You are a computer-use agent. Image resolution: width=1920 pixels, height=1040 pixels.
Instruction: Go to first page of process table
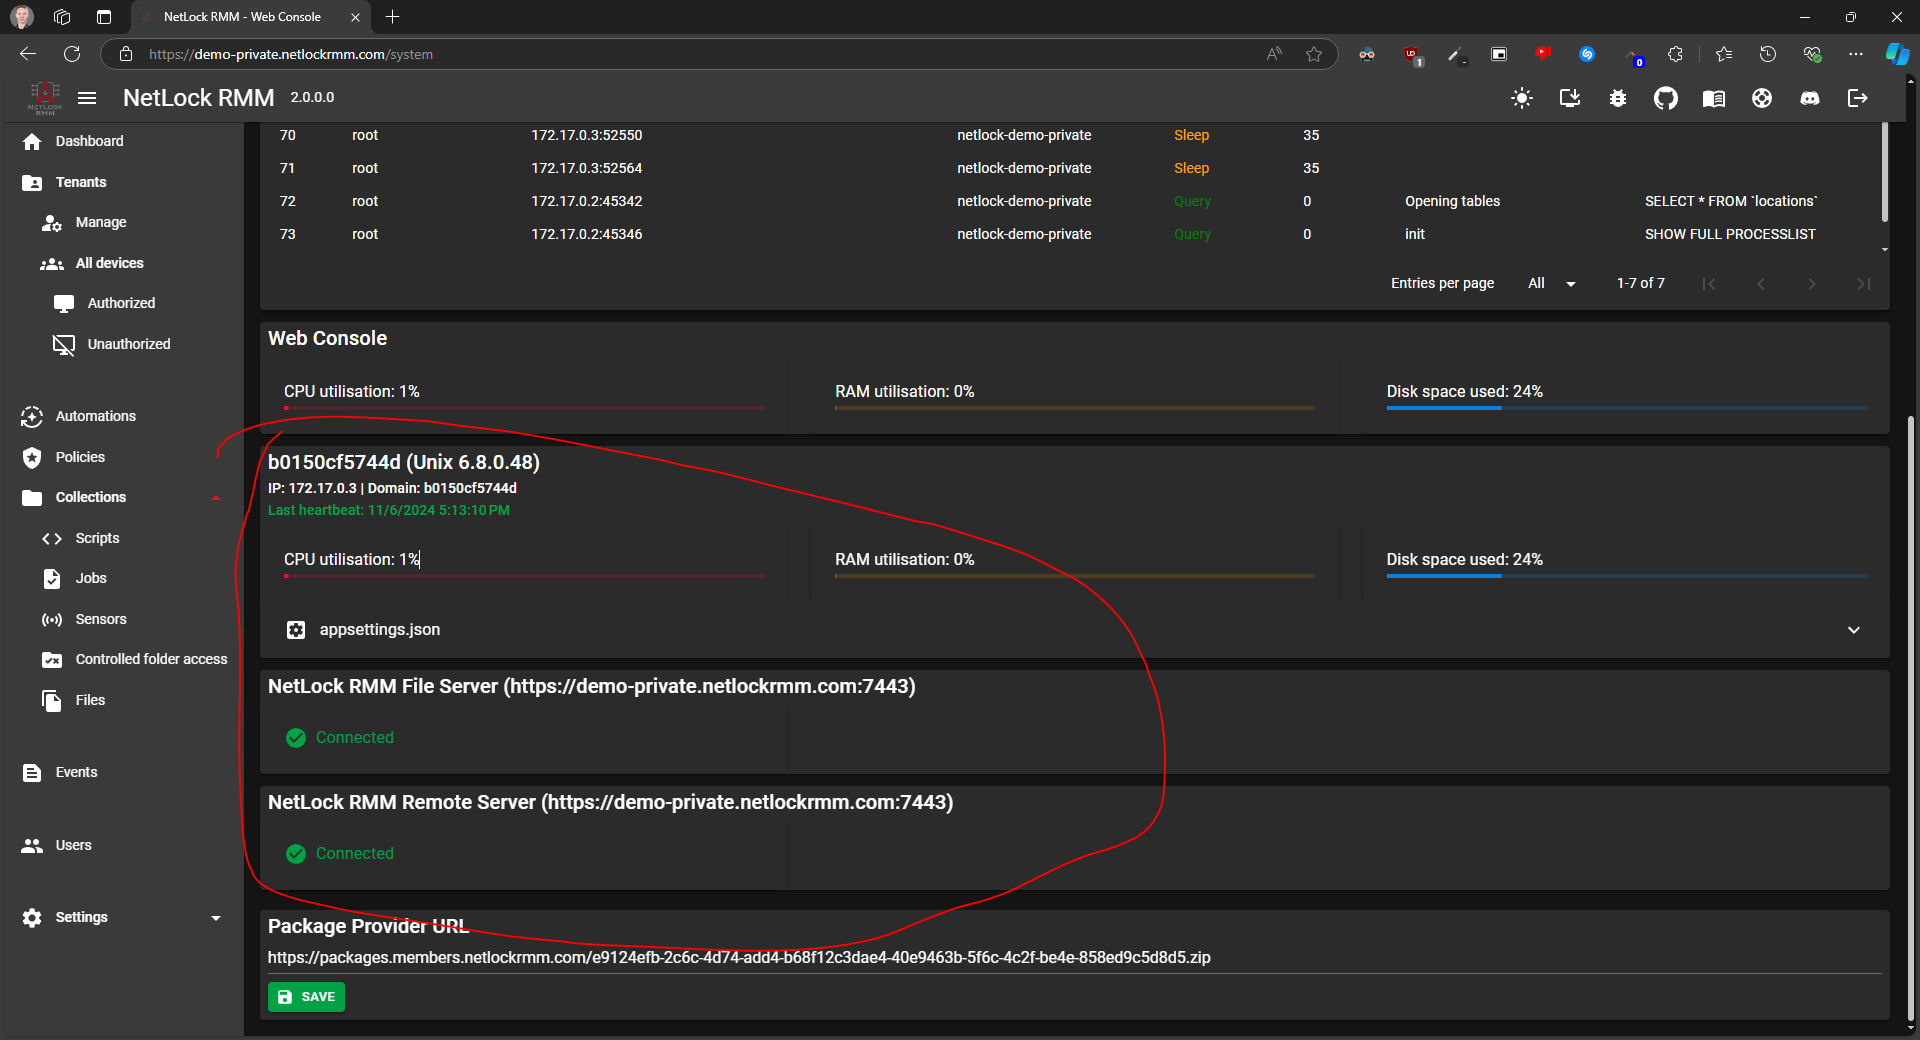point(1709,284)
